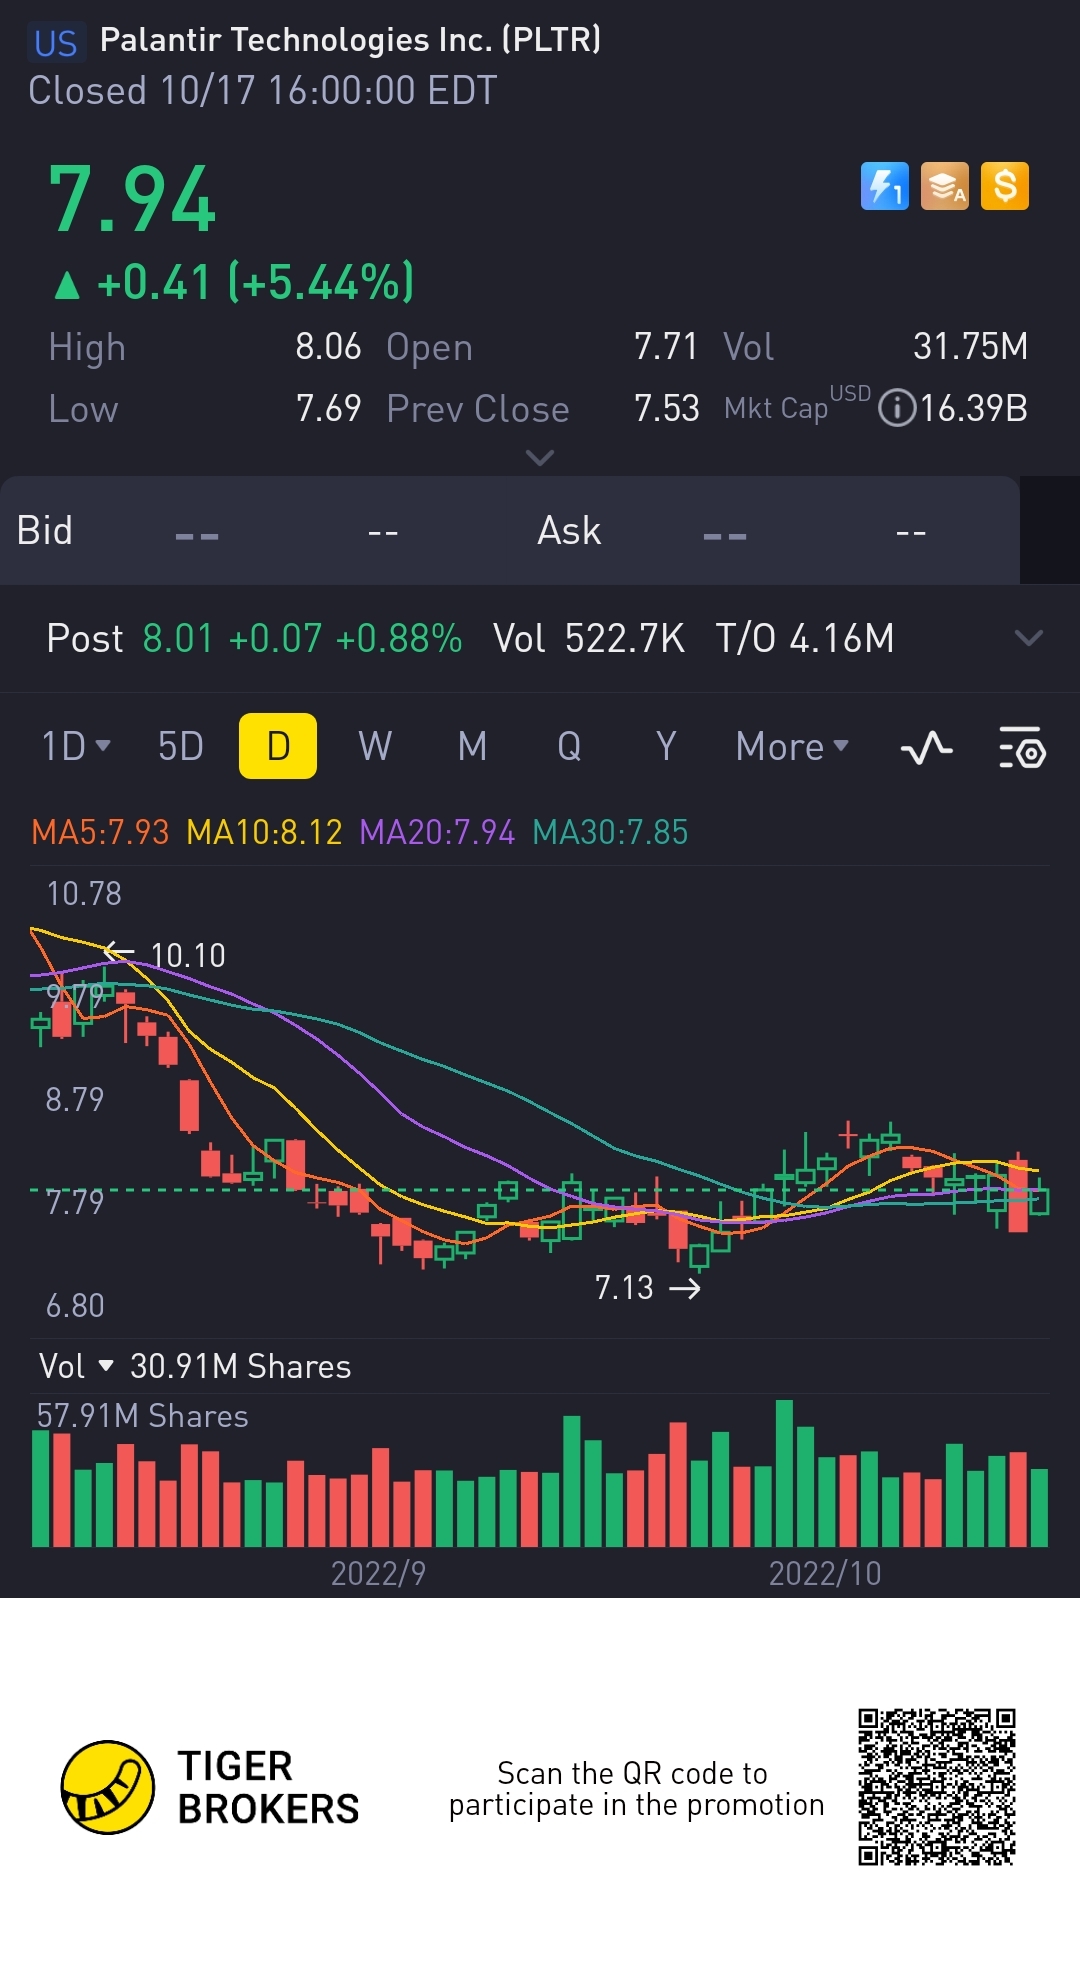Tap the Closed 10/17 16:00:00 EDT status
The image size is (1080, 1978).
(x=262, y=91)
